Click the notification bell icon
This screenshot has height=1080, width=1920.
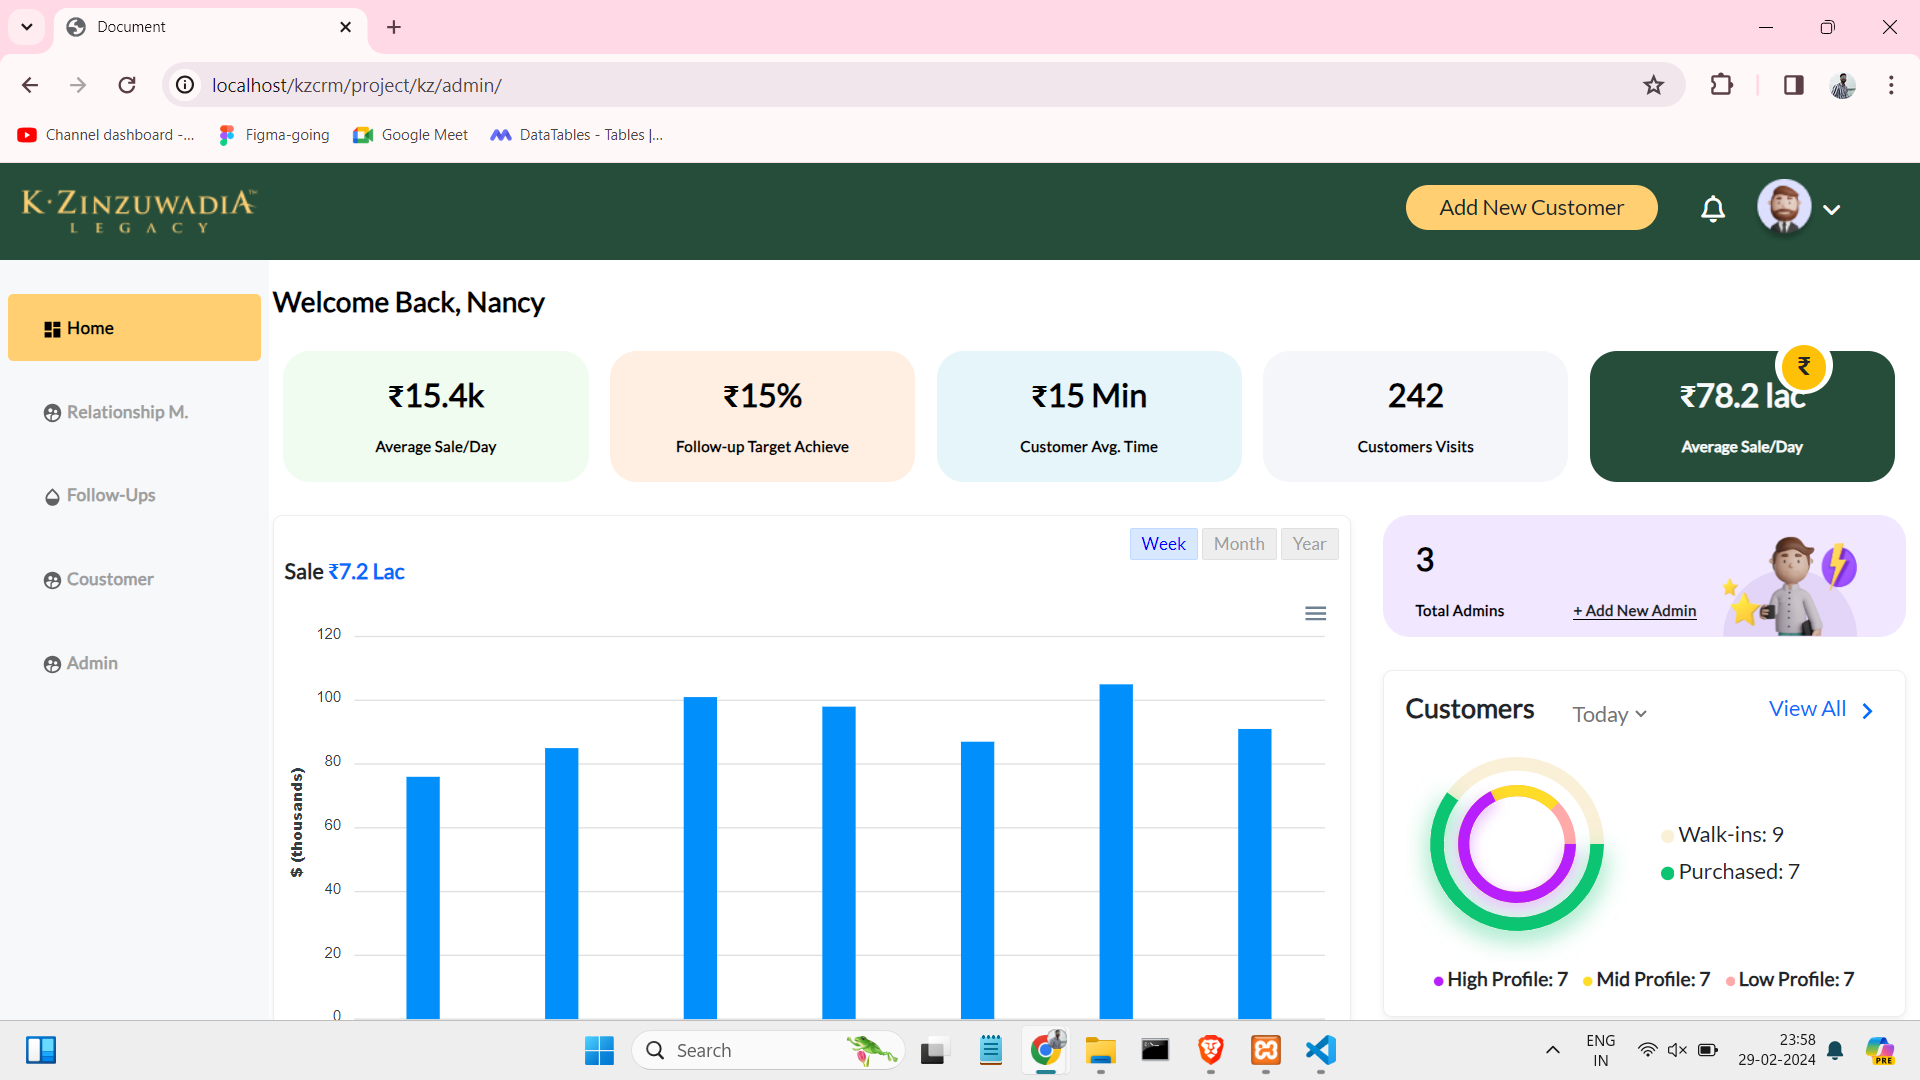[1712, 209]
